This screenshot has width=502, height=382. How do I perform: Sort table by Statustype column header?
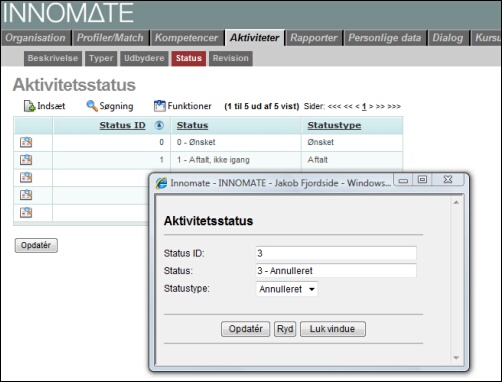coord(334,125)
